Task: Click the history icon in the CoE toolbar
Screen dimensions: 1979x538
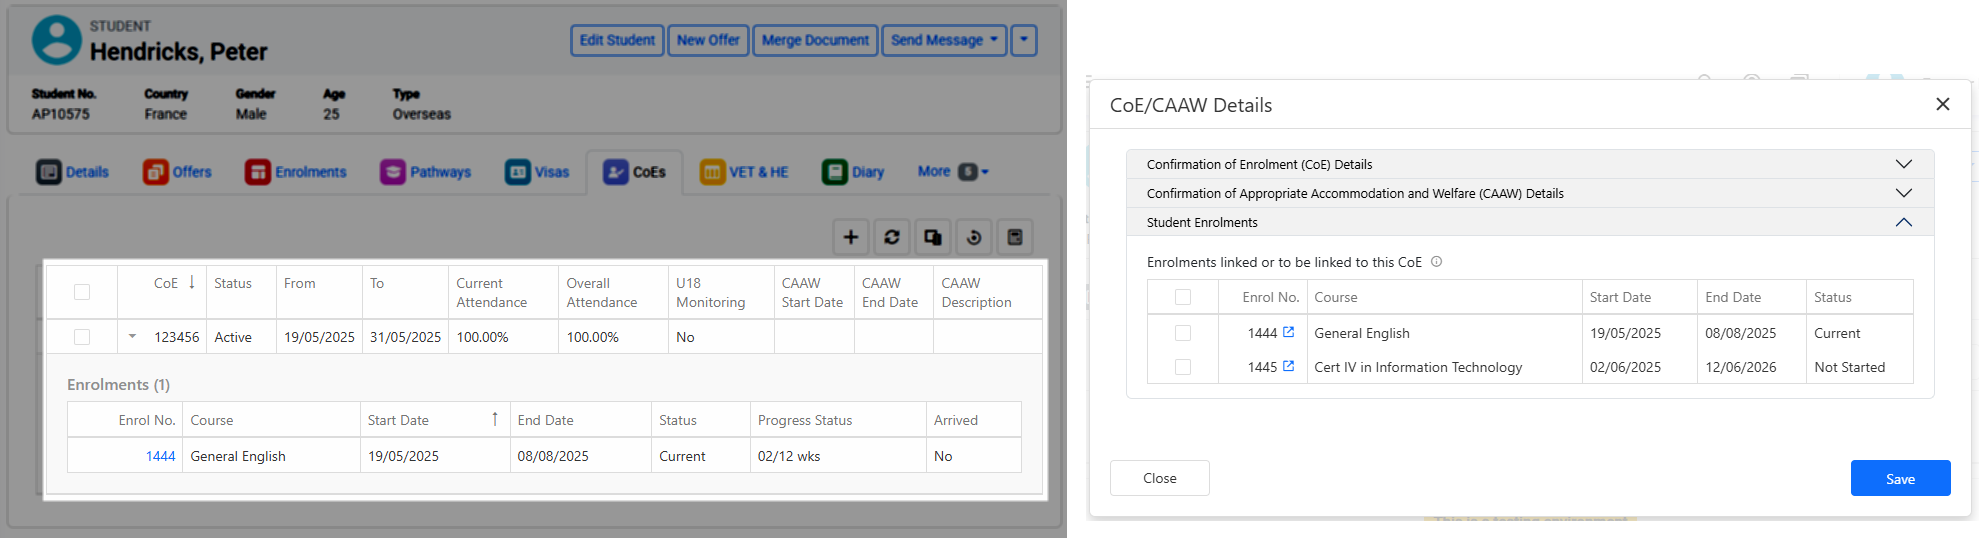Action: [973, 237]
